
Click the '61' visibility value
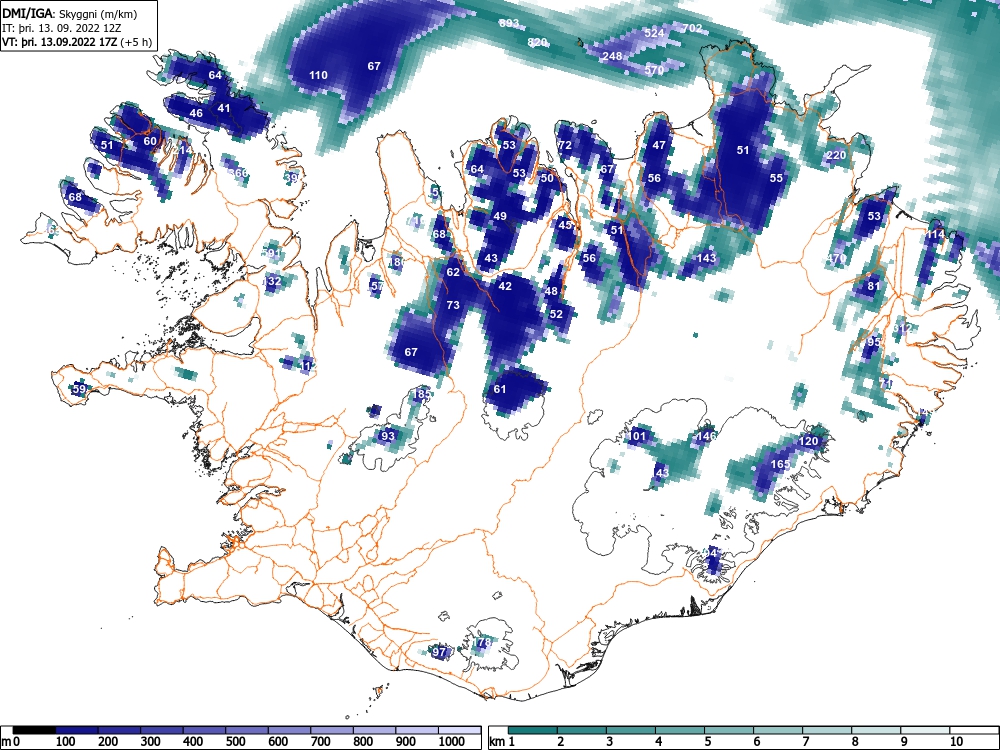click(x=500, y=389)
